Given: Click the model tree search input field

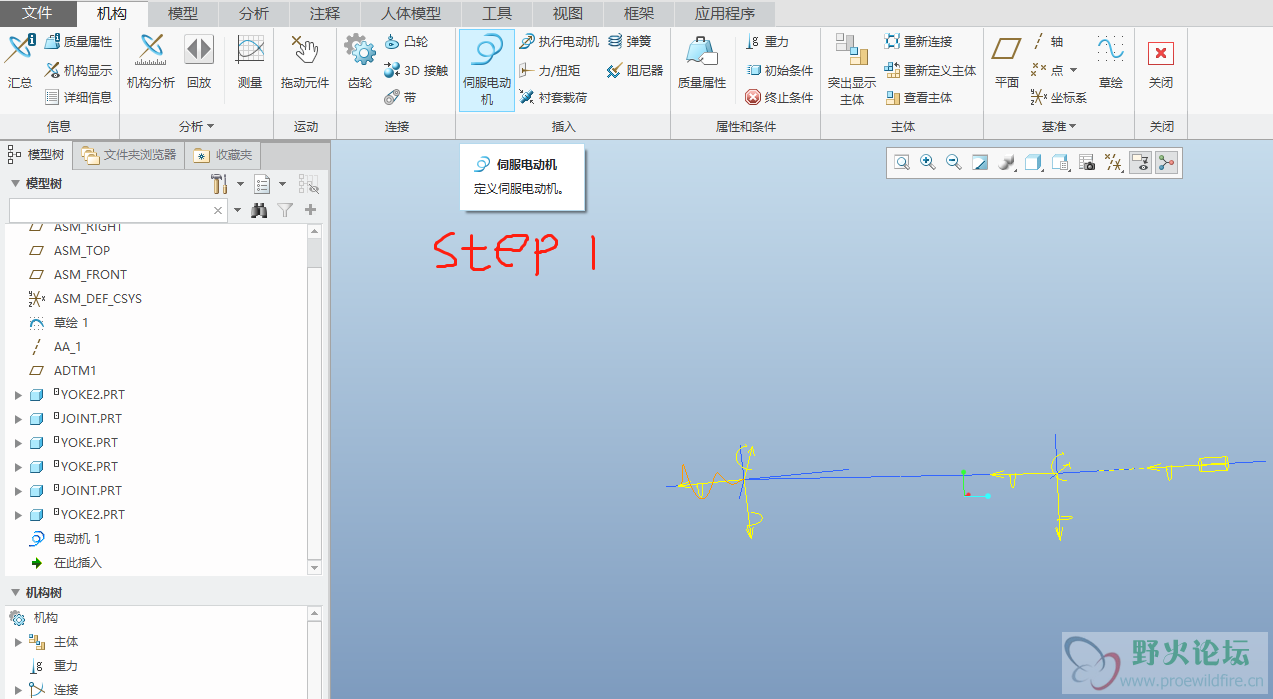Looking at the screenshot, I should coord(118,210).
